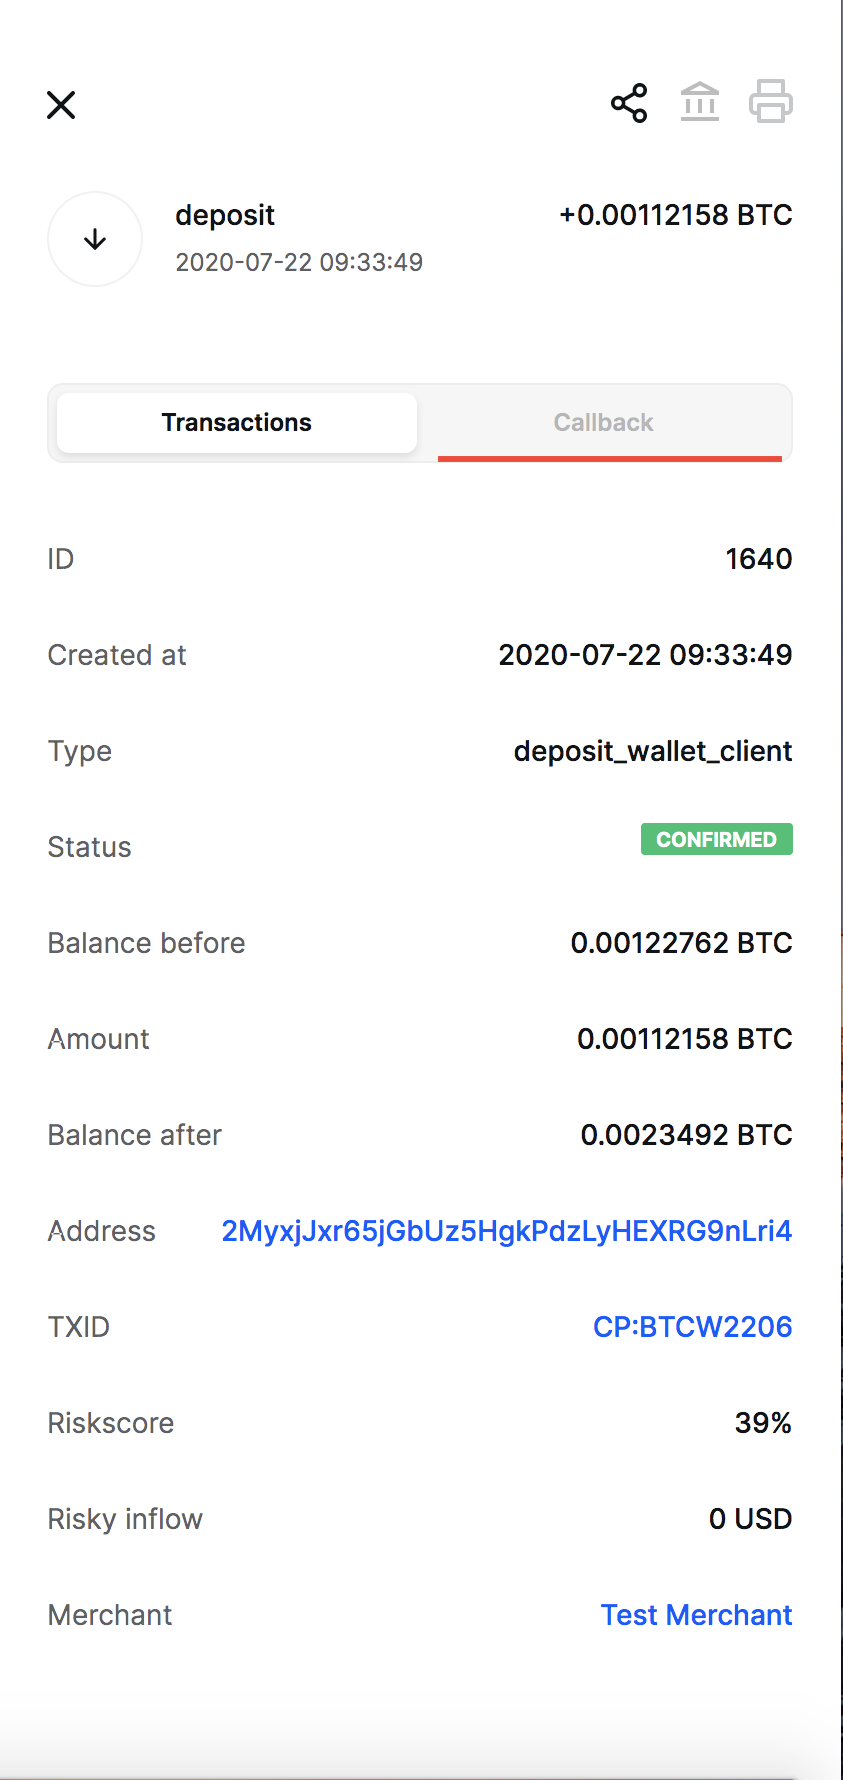Open the Test Merchant link
Image resolution: width=843 pixels, height=1780 pixels.
(x=696, y=1615)
